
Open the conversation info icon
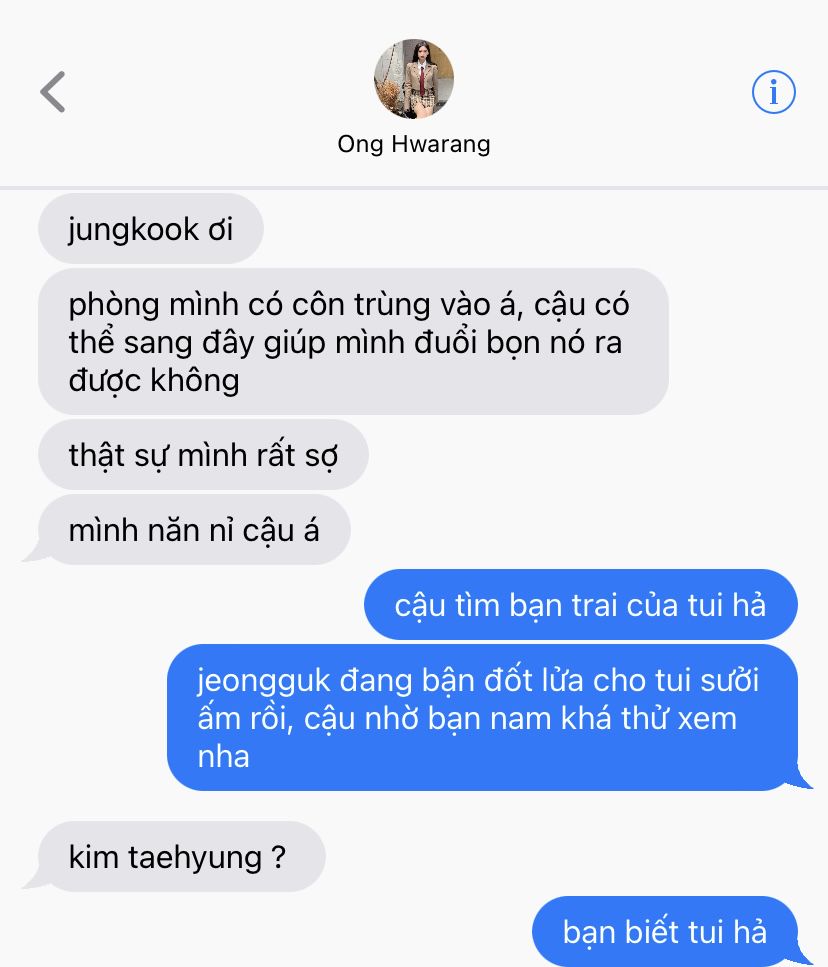pyautogui.click(x=773, y=92)
